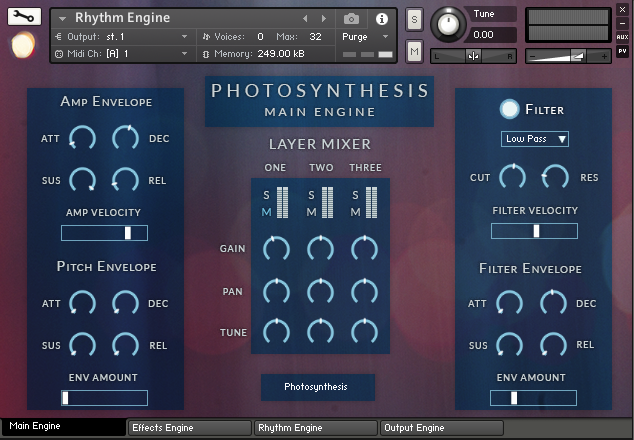634x440 pixels.
Task: Open the Midi Ch dropdown
Action: pos(123,54)
